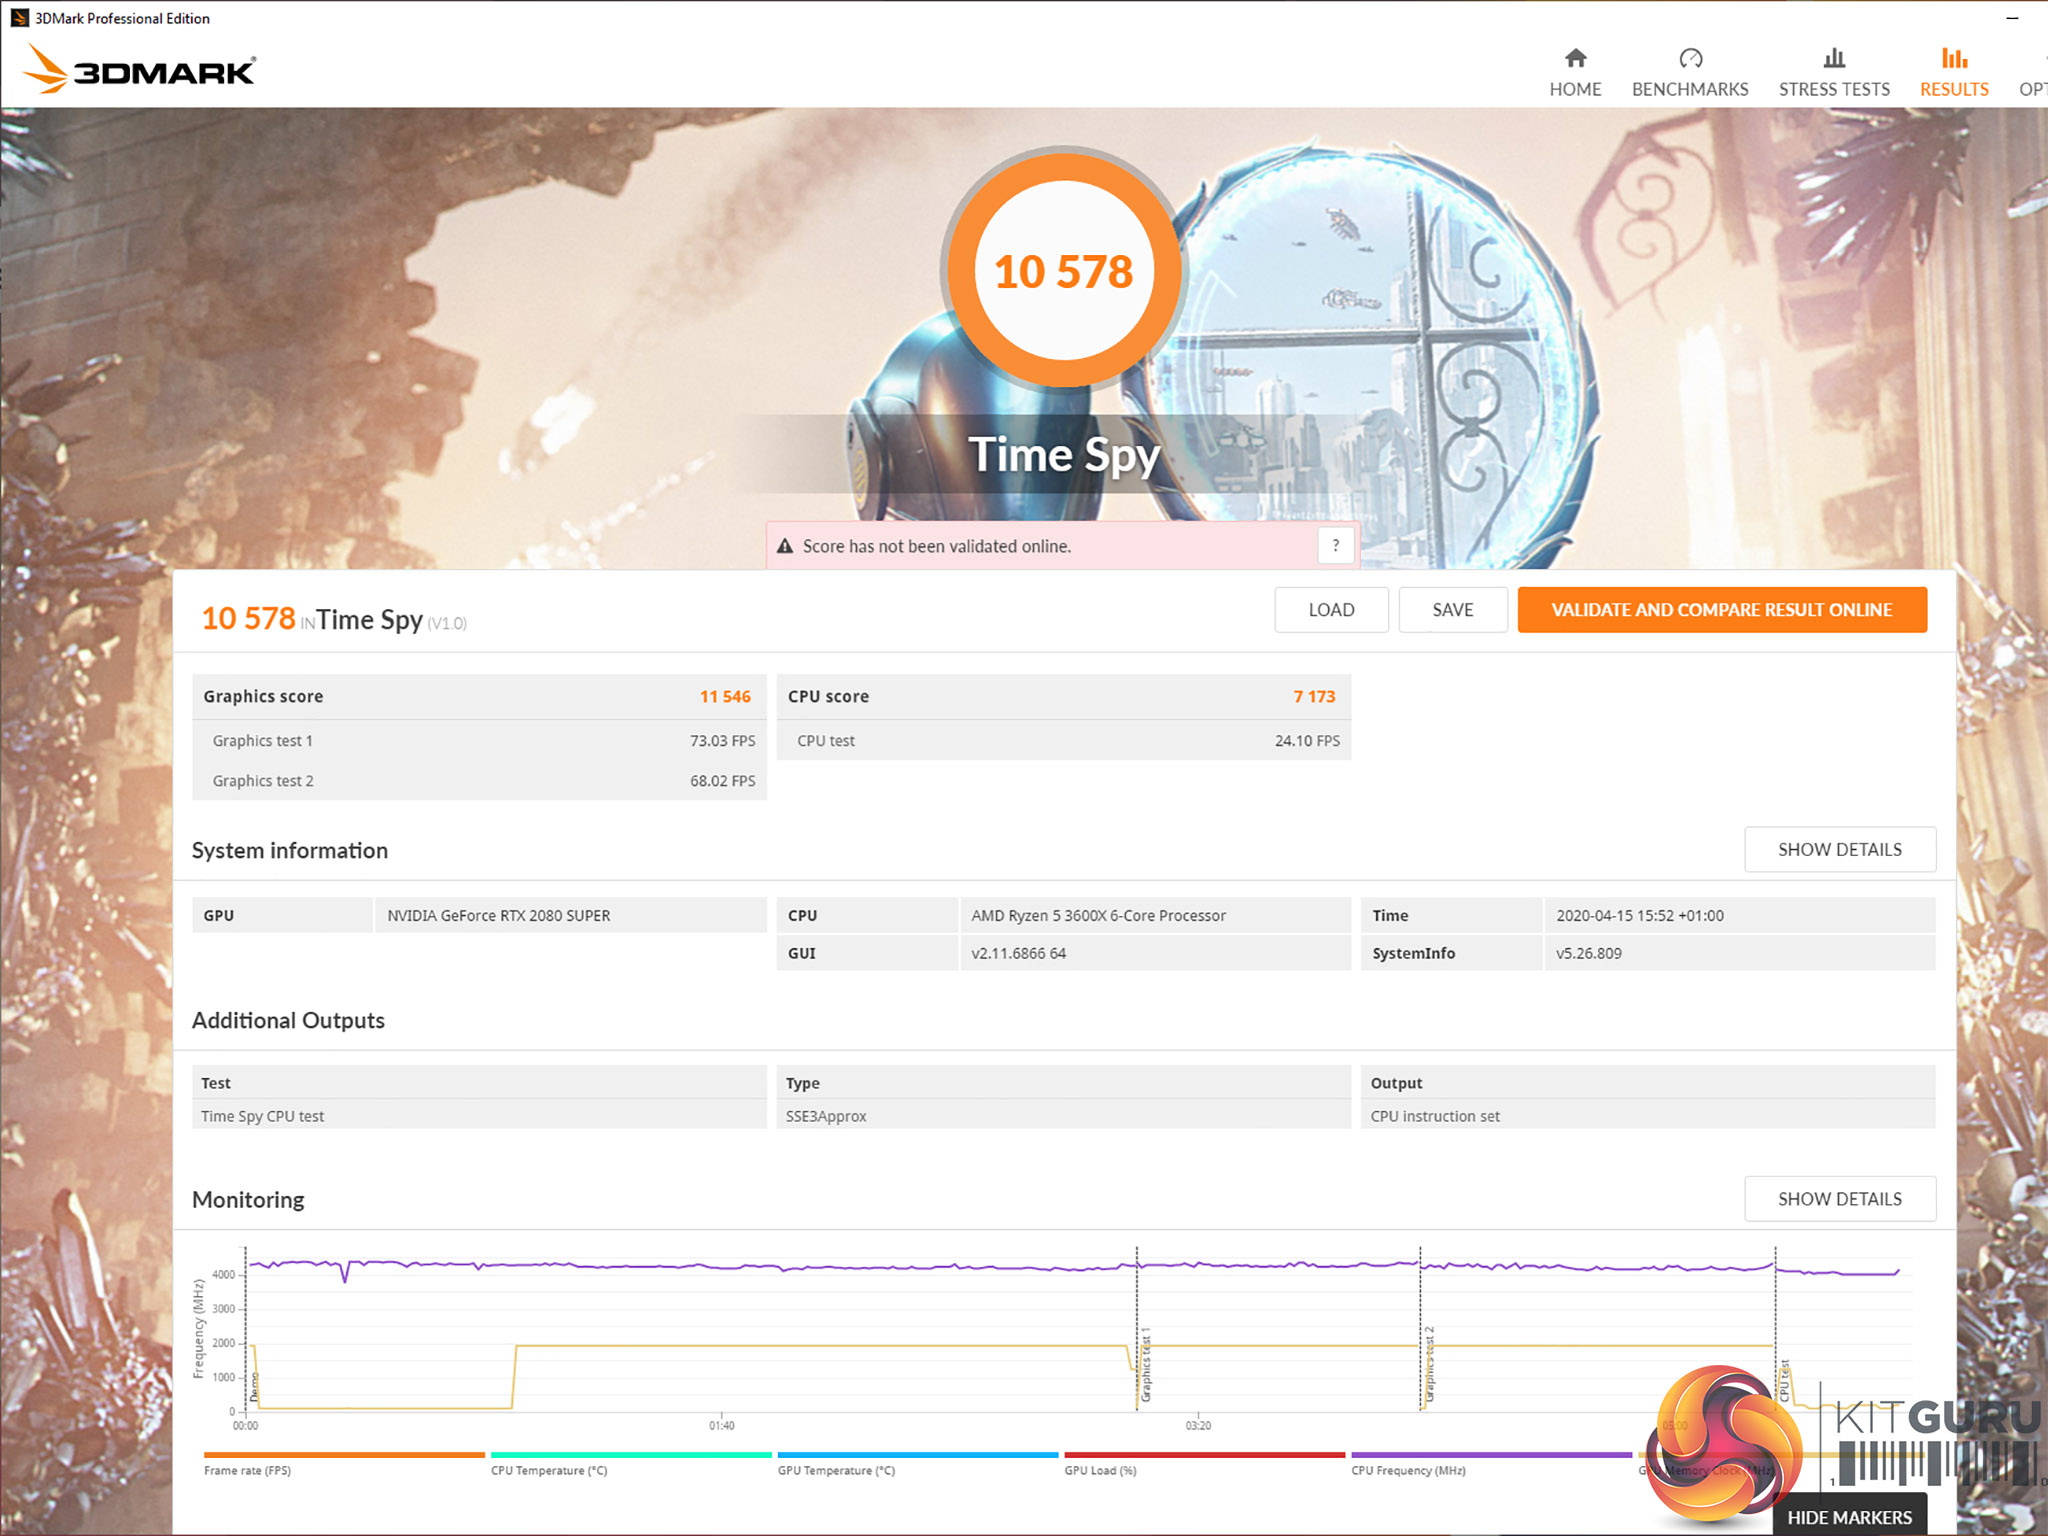This screenshot has height=1536, width=2048.
Task: Open Stress Tests chart icon
Action: 1834,58
